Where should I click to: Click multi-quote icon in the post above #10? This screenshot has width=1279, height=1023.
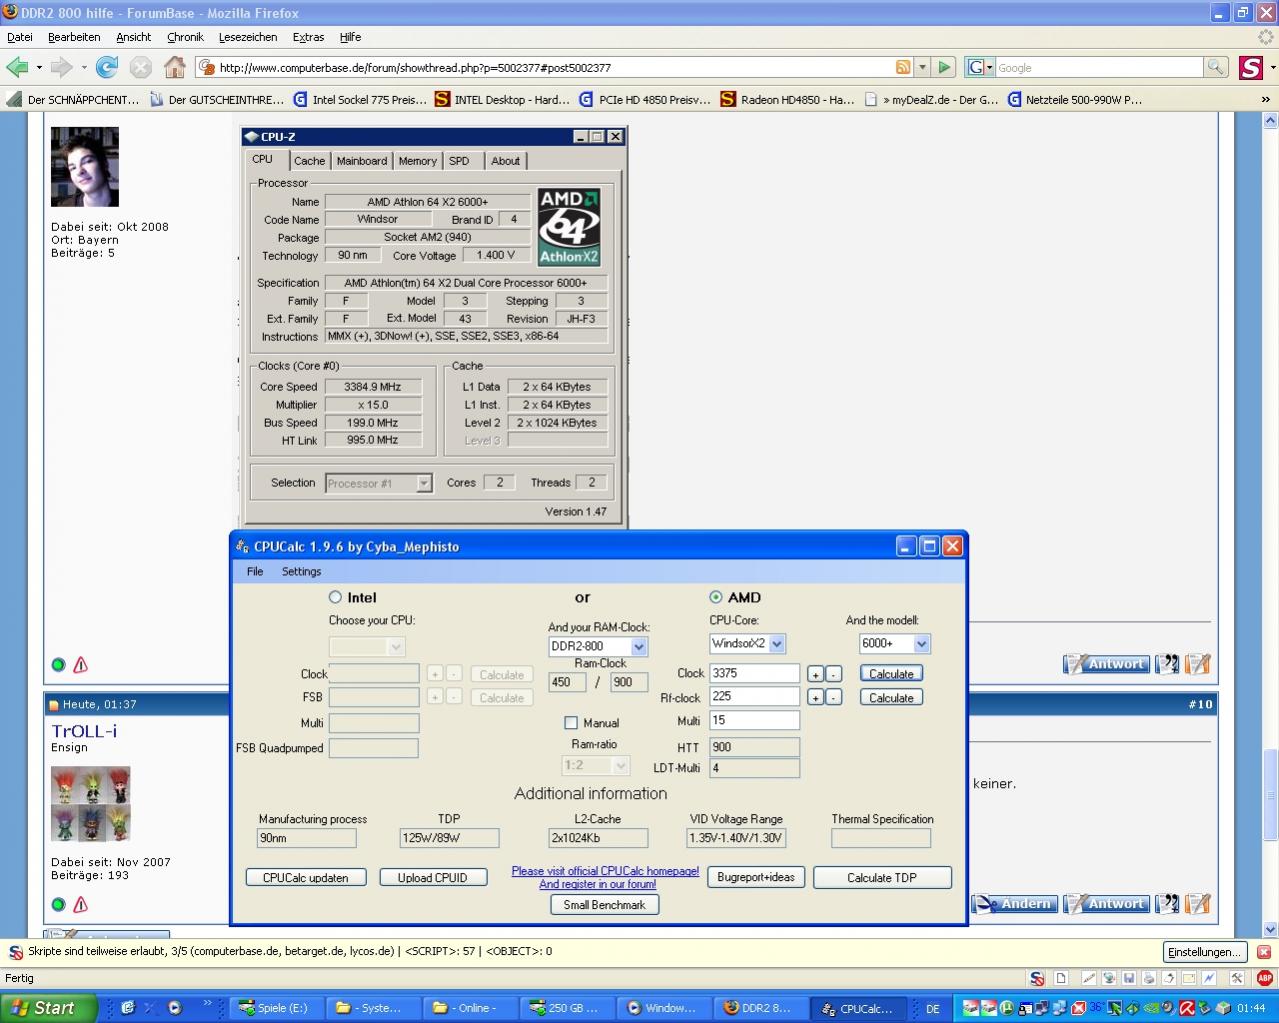(1167, 663)
